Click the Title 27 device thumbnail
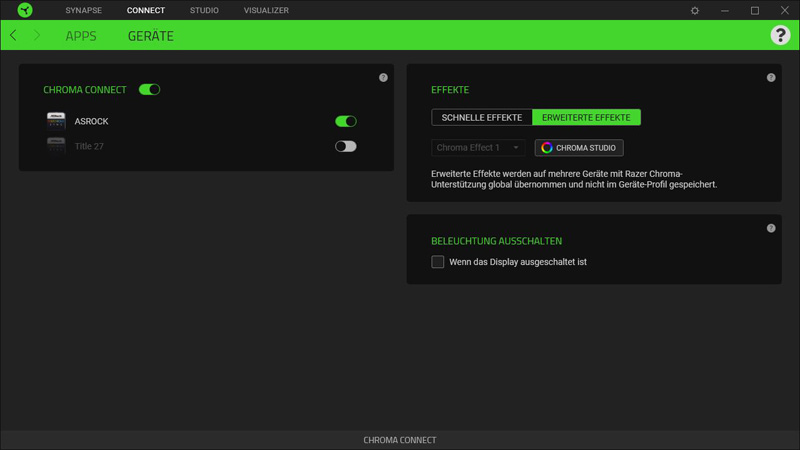 pos(56,146)
